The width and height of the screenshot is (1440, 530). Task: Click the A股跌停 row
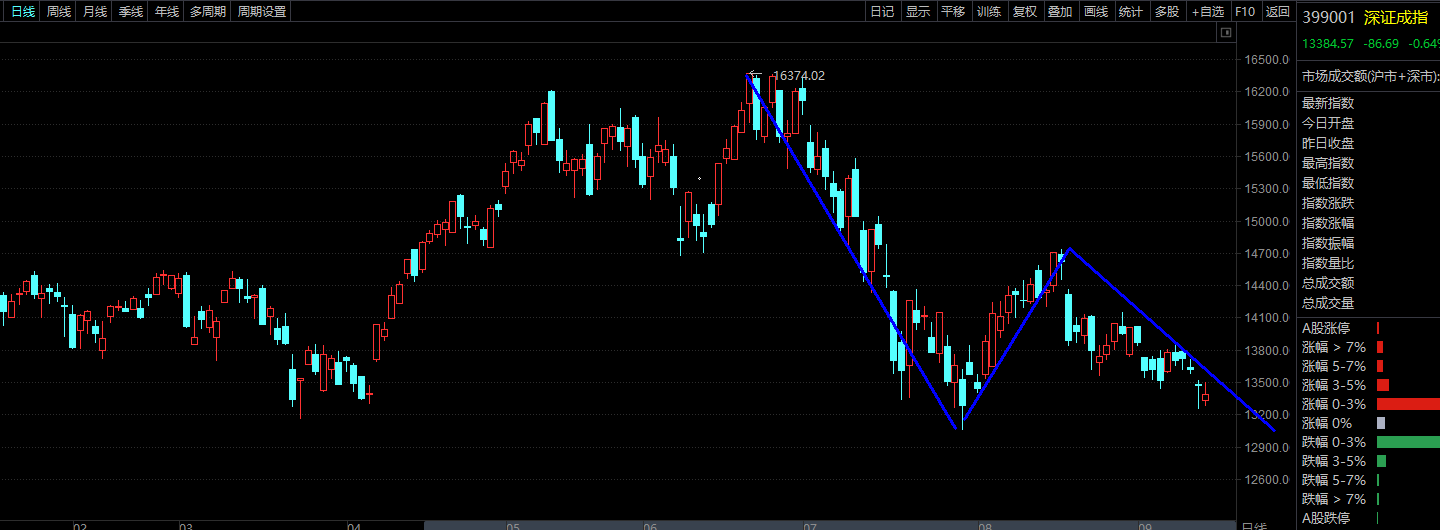[1370, 518]
